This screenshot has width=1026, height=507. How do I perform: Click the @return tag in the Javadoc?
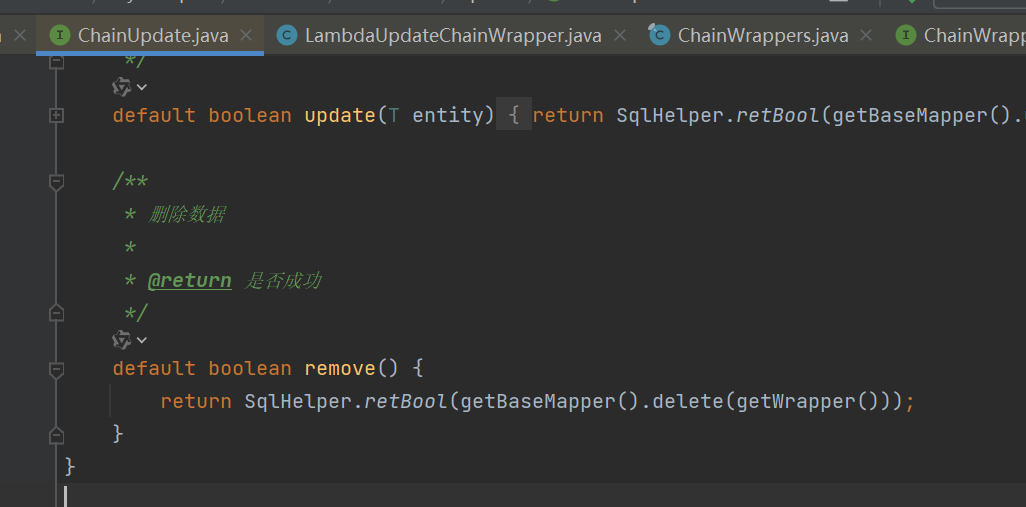click(x=189, y=281)
